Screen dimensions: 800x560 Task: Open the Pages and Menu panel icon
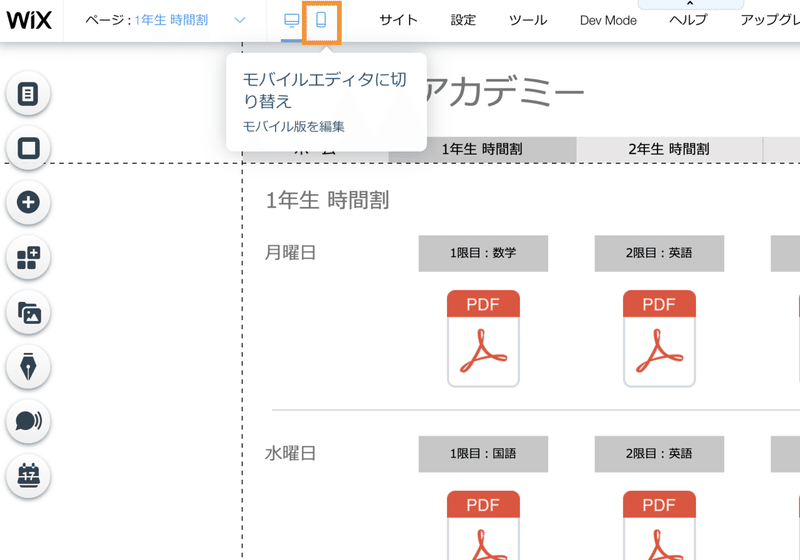click(x=28, y=94)
